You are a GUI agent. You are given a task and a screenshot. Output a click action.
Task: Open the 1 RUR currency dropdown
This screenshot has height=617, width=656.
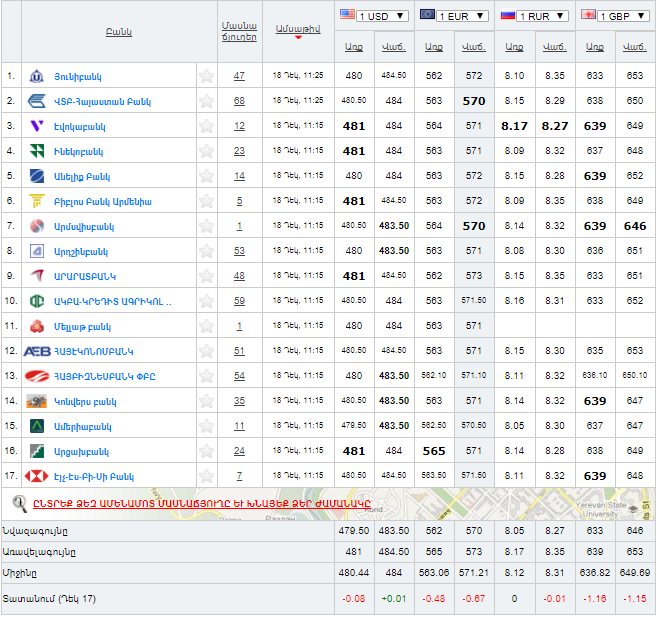[543, 16]
